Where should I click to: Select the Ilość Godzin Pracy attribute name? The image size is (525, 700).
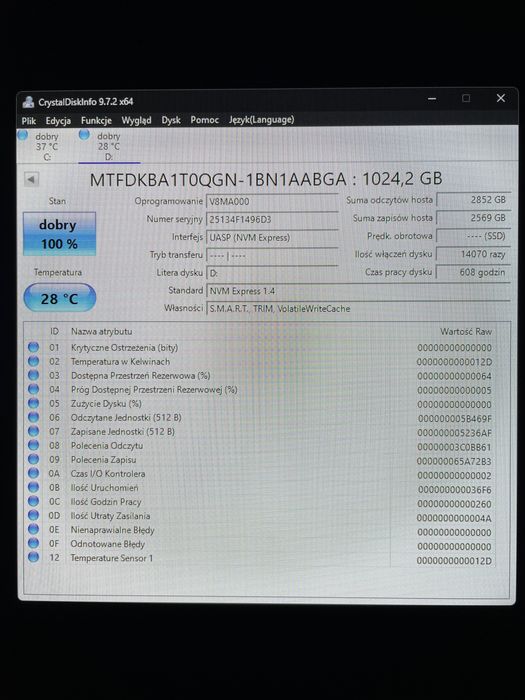coord(105,502)
